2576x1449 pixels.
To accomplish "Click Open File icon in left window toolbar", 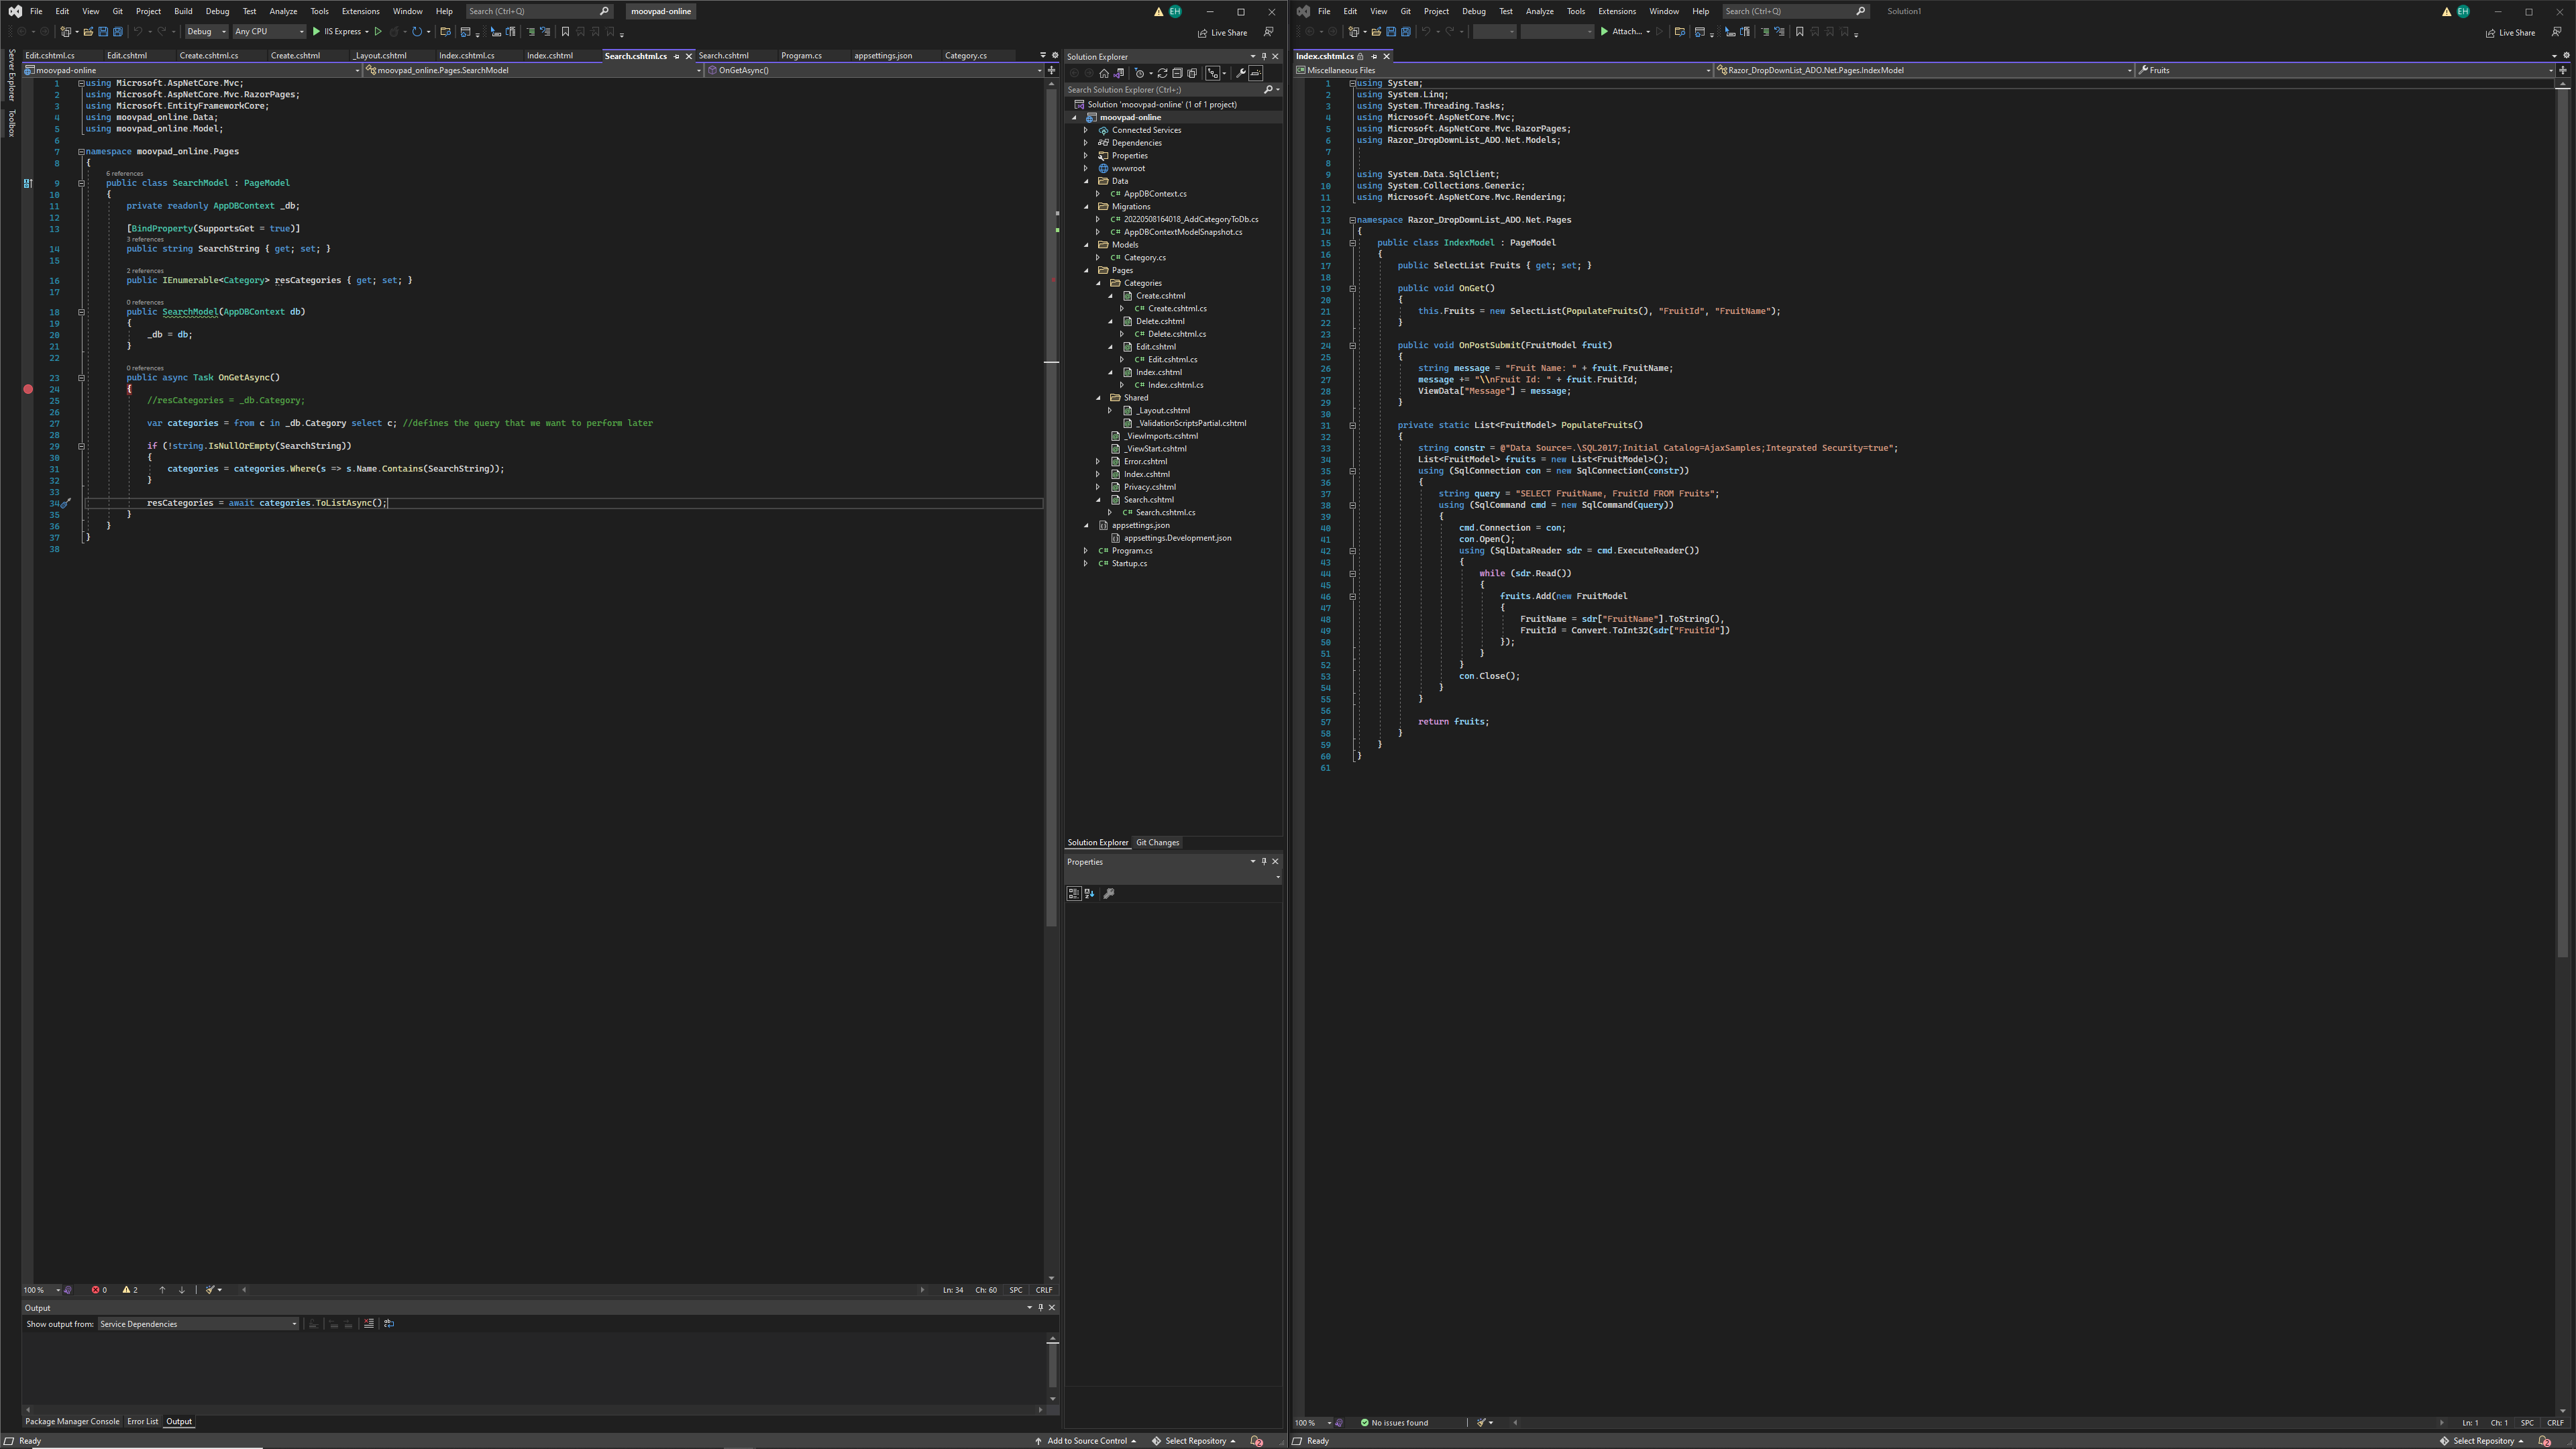I will [x=88, y=32].
